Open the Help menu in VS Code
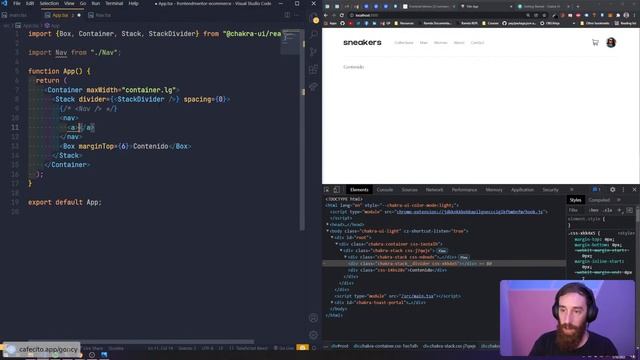 click(133, 3)
